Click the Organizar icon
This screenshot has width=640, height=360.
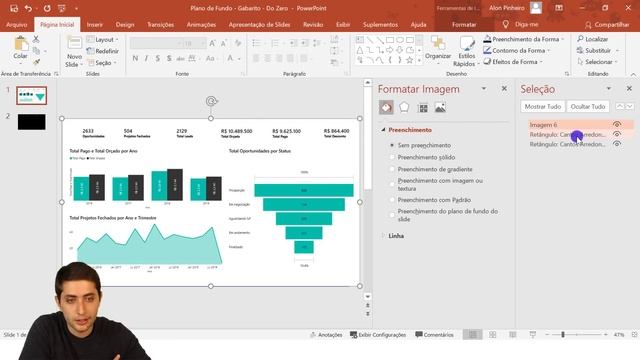coord(438,43)
